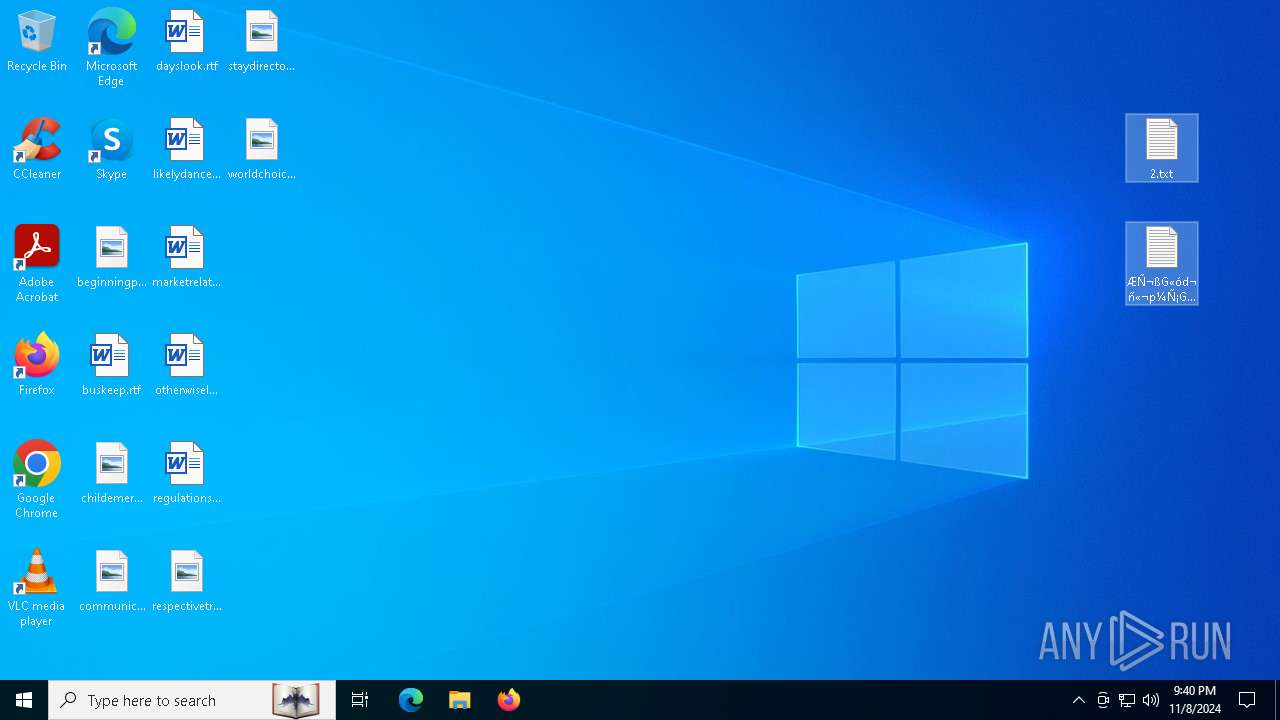The image size is (1280, 720).
Task: Select the respectivetr... image file icon
Action: pos(186,582)
